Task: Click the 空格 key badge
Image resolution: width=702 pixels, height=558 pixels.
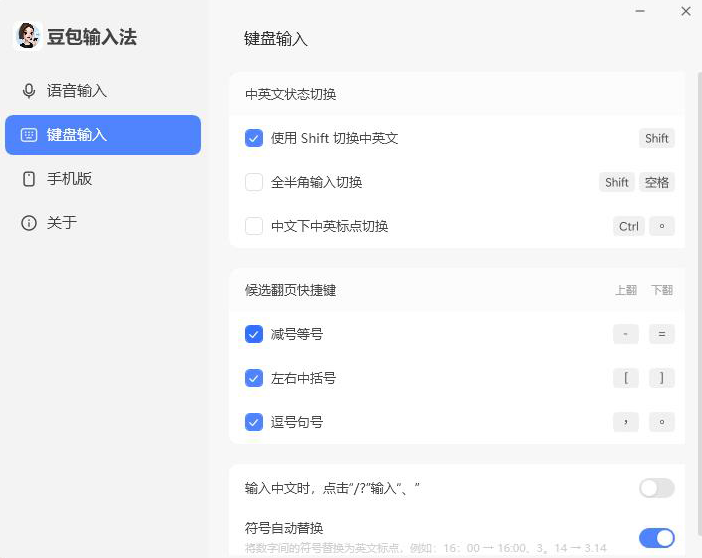Action: [x=657, y=182]
